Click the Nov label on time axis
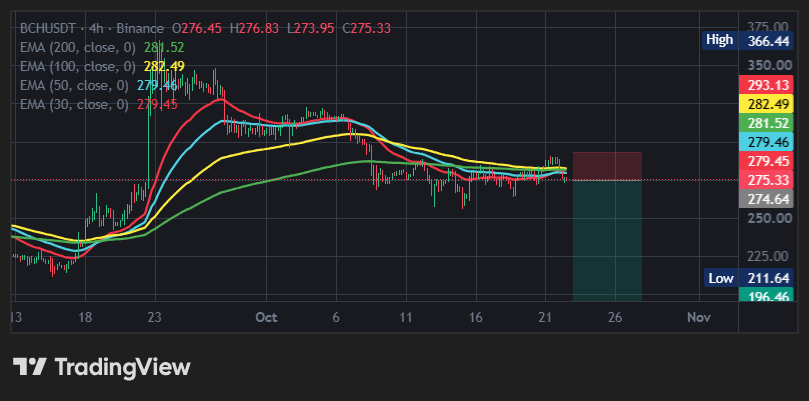The image size is (809, 401). point(699,317)
